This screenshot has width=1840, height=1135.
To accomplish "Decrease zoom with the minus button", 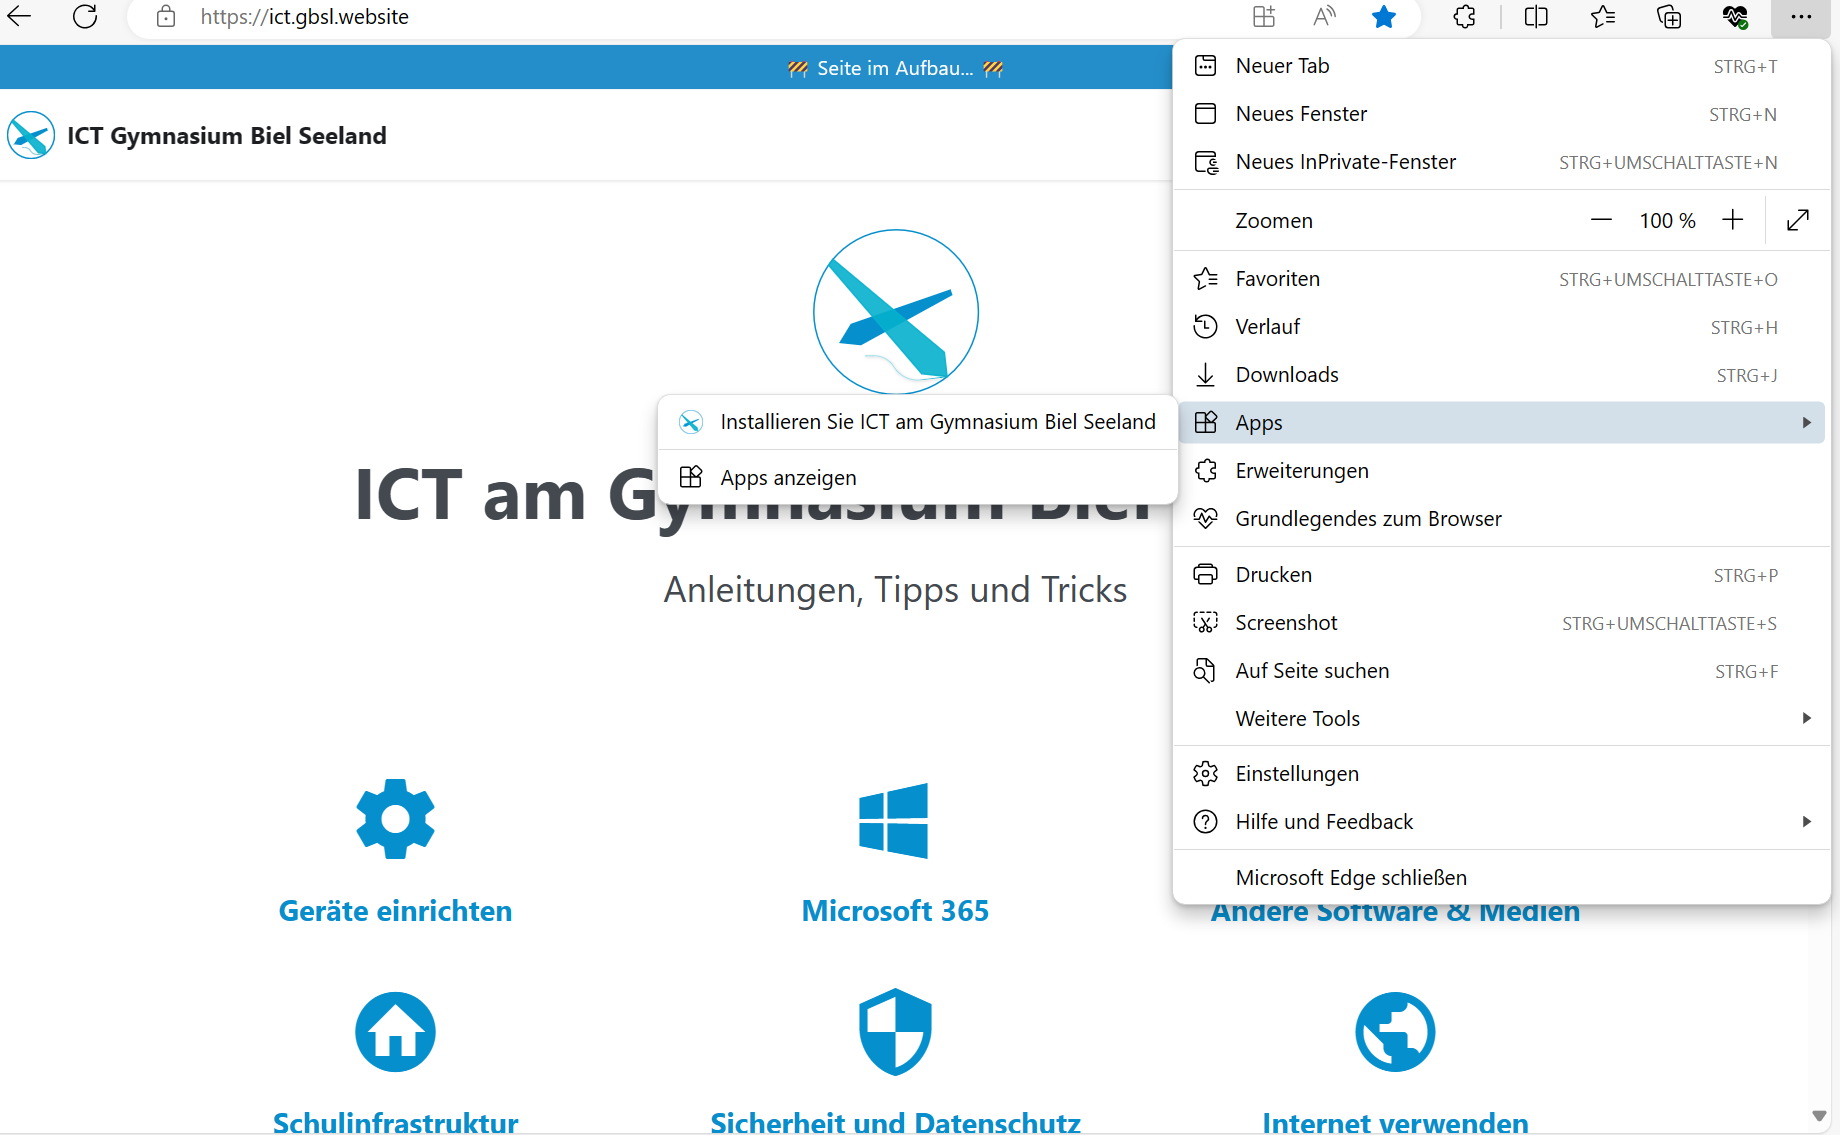I will click(x=1601, y=220).
